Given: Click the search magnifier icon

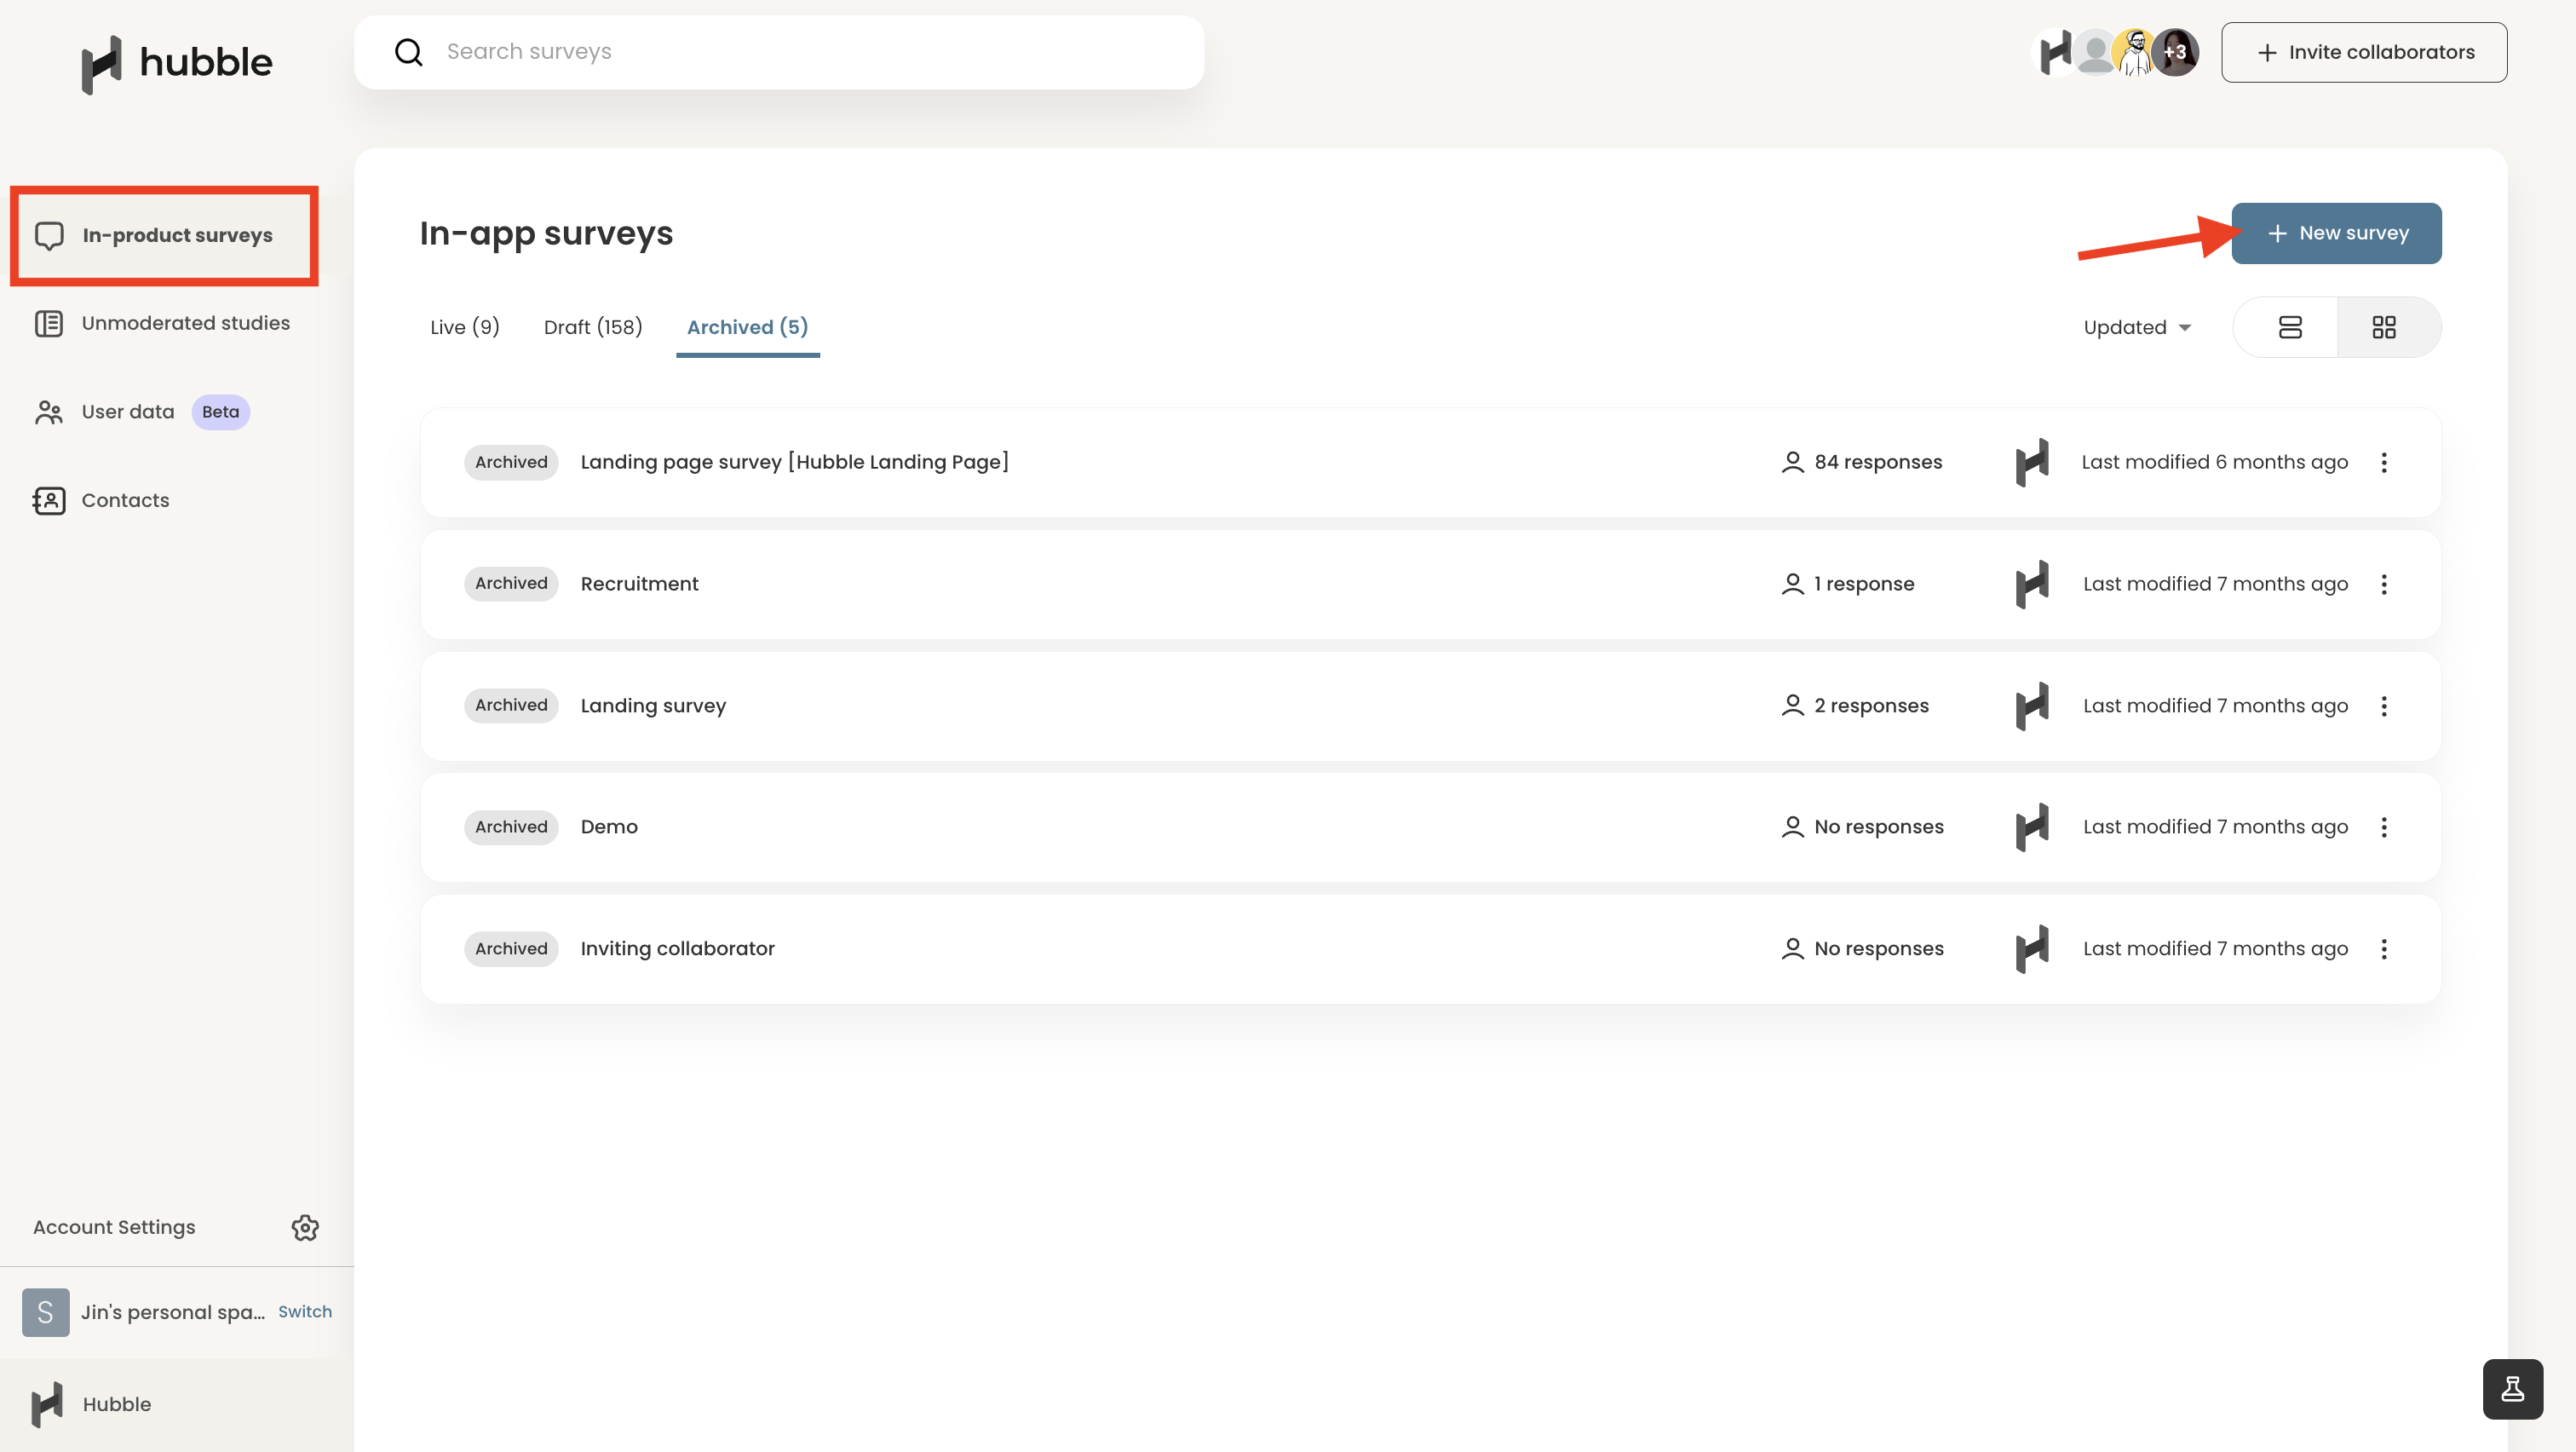Looking at the screenshot, I should [408, 51].
